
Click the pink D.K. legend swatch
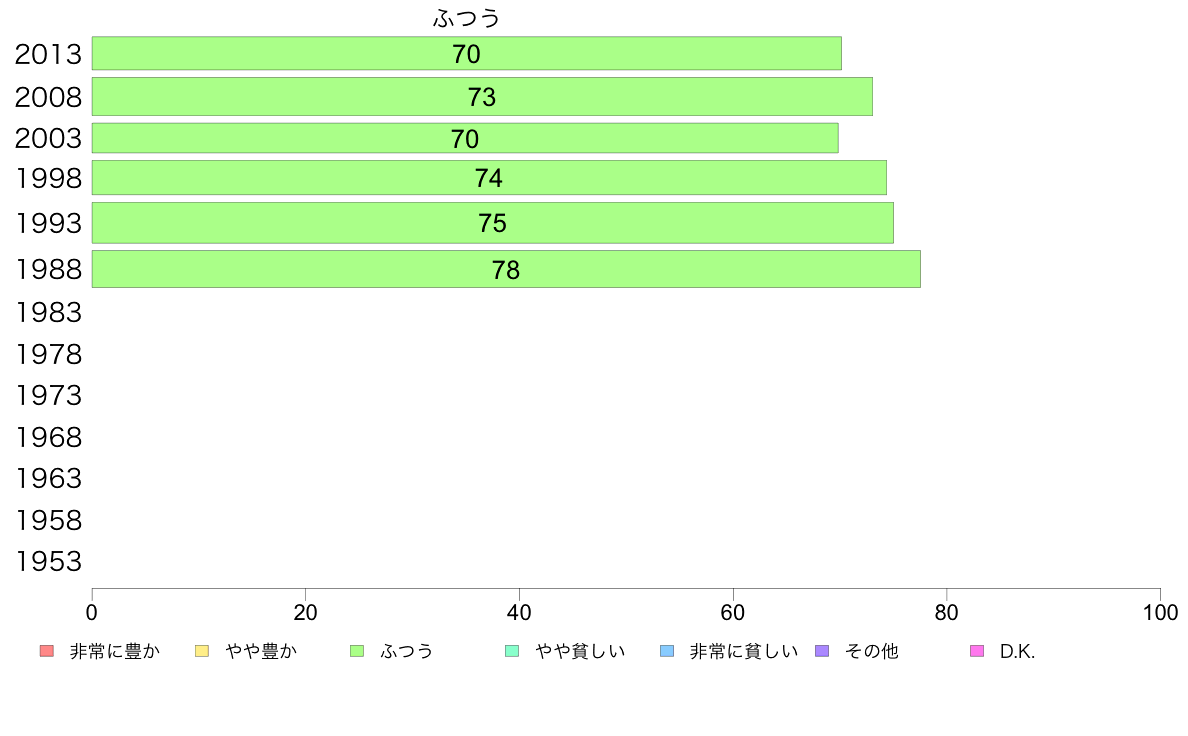(977, 651)
